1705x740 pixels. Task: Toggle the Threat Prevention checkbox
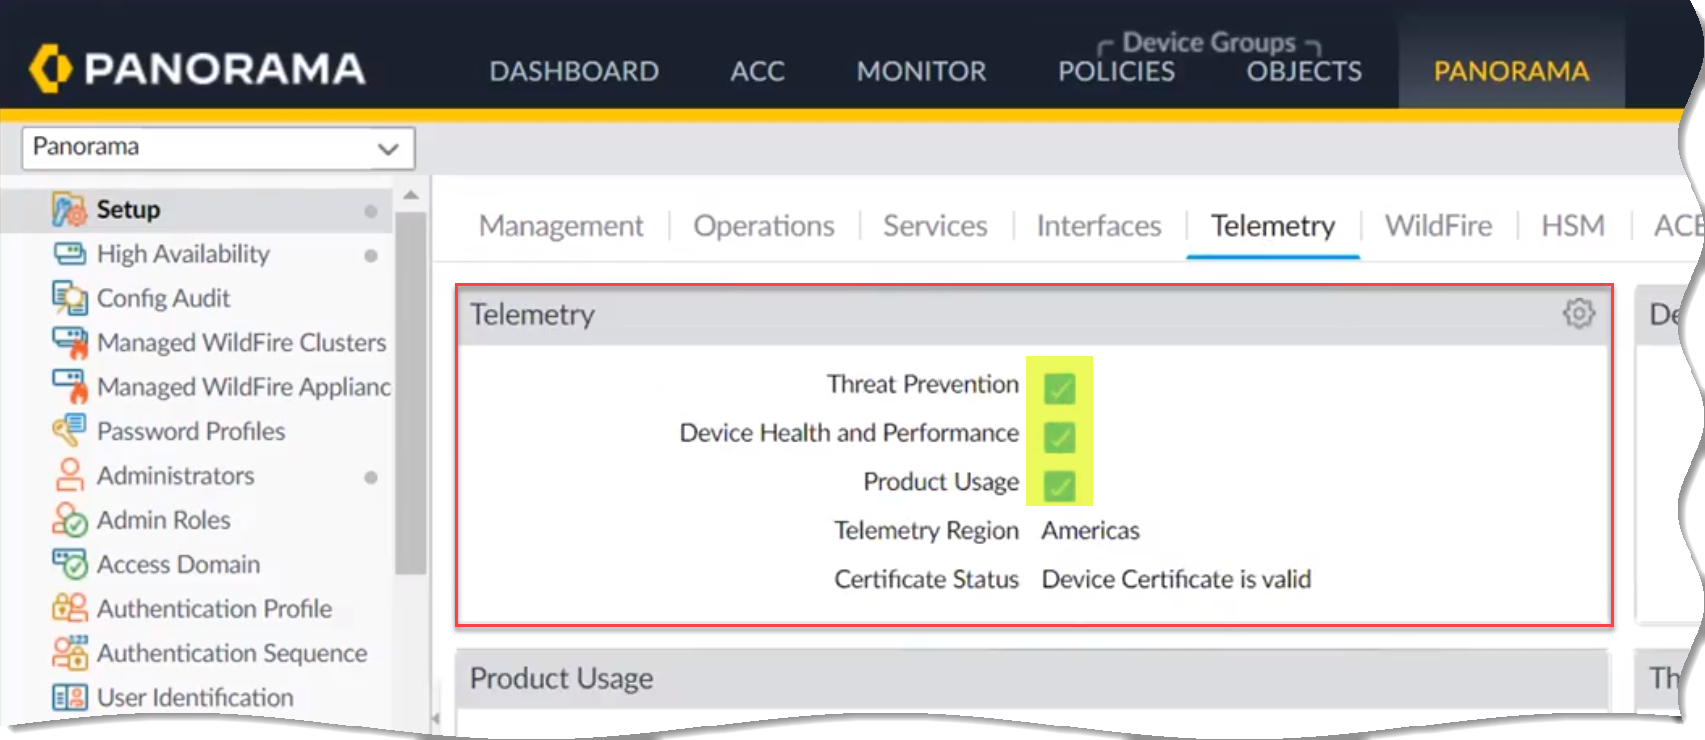point(1059,387)
